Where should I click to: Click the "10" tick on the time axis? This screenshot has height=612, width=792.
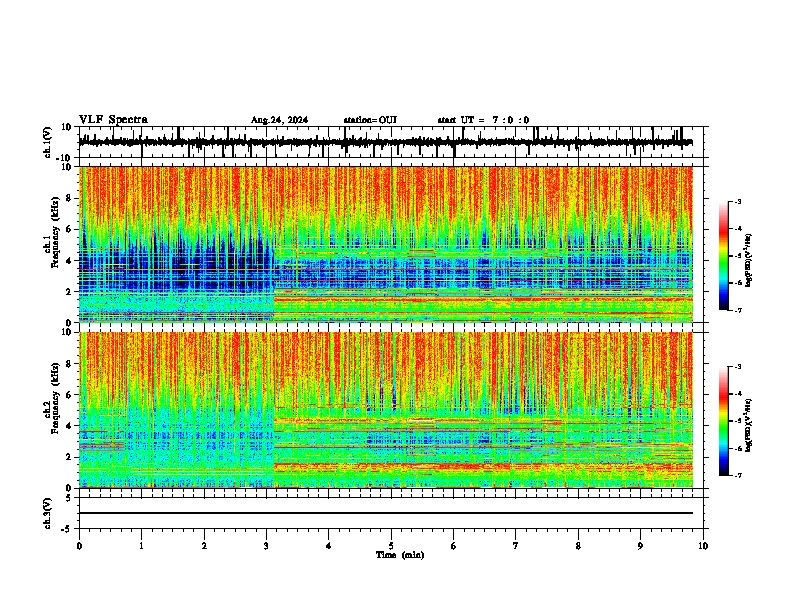[x=703, y=546]
